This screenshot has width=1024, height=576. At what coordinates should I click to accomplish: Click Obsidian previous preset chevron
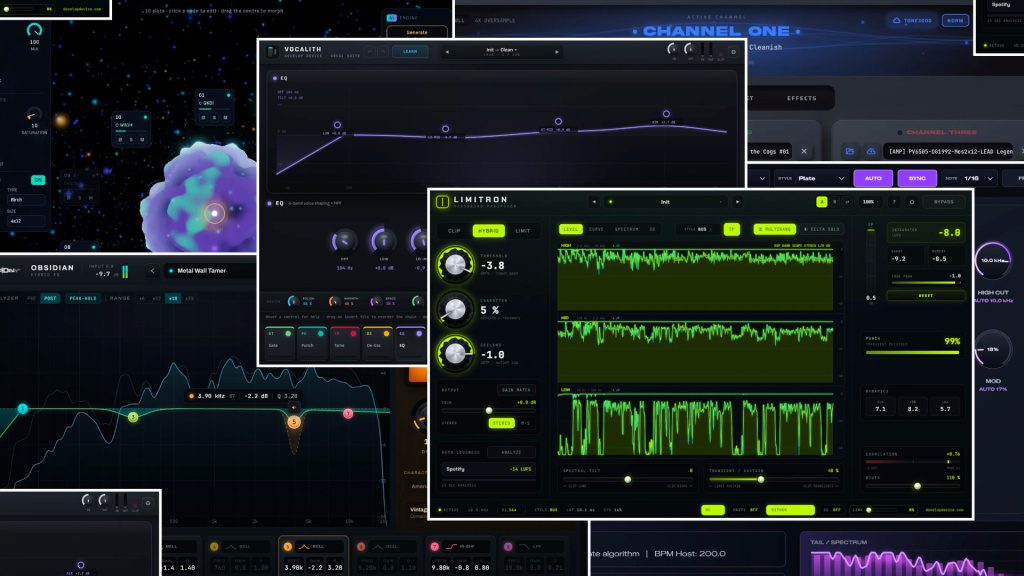[152, 270]
